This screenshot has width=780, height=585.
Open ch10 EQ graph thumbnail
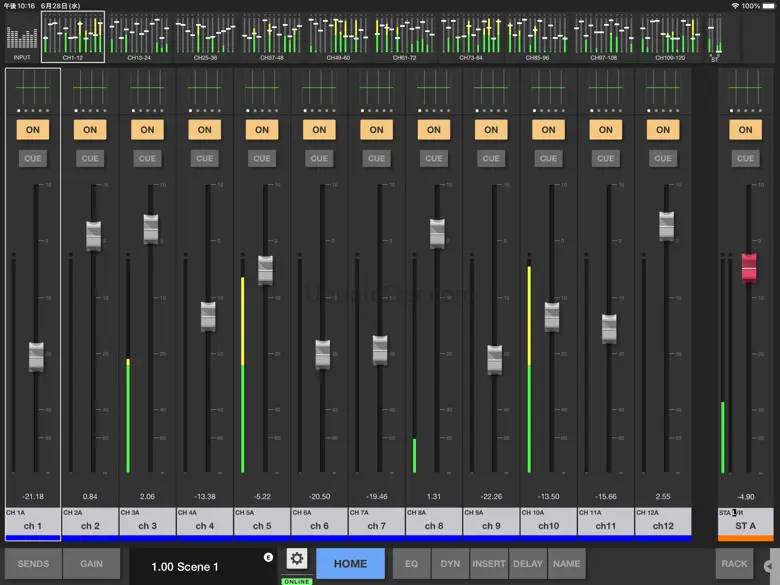(x=548, y=88)
